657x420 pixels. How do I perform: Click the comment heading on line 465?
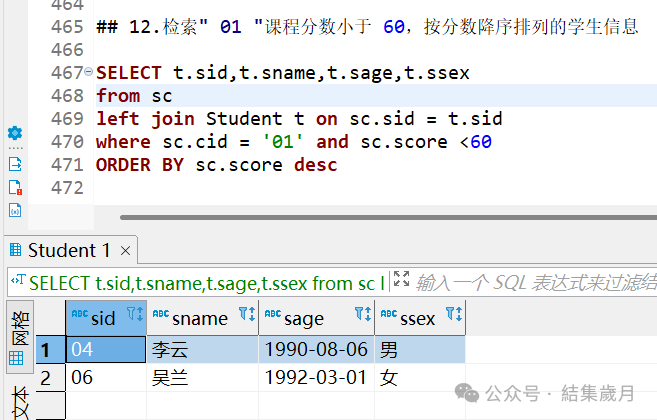click(367, 27)
